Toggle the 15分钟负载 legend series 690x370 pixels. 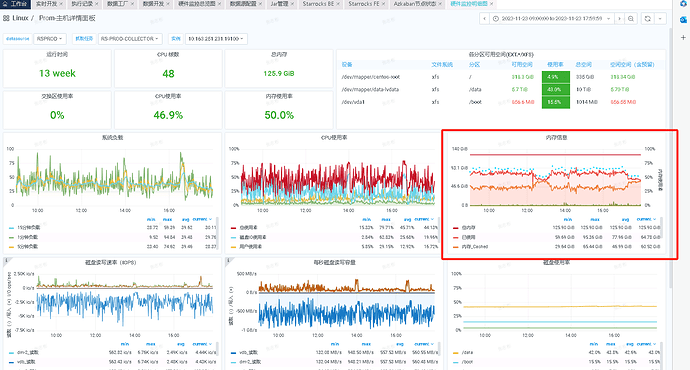tap(29, 228)
